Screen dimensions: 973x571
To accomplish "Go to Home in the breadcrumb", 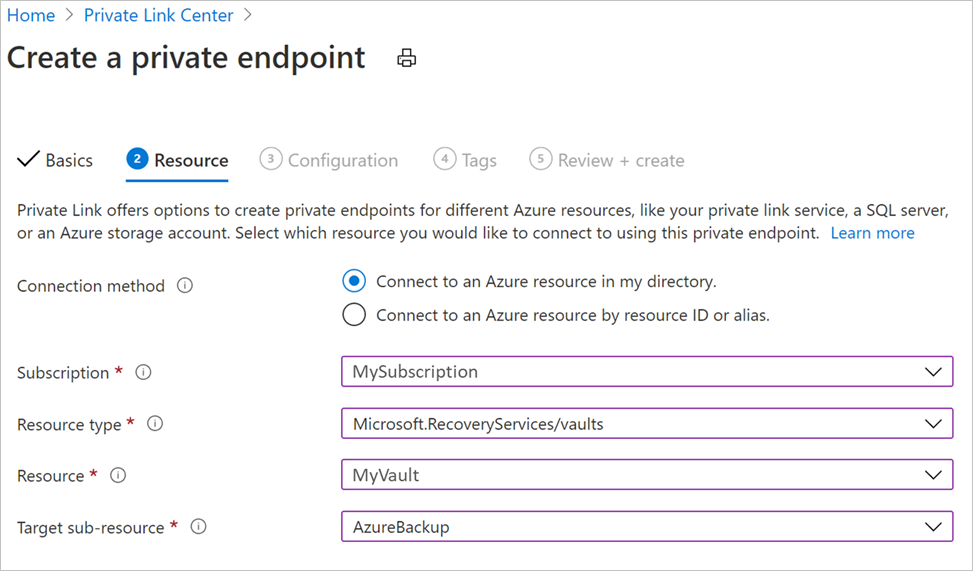I will [x=31, y=15].
